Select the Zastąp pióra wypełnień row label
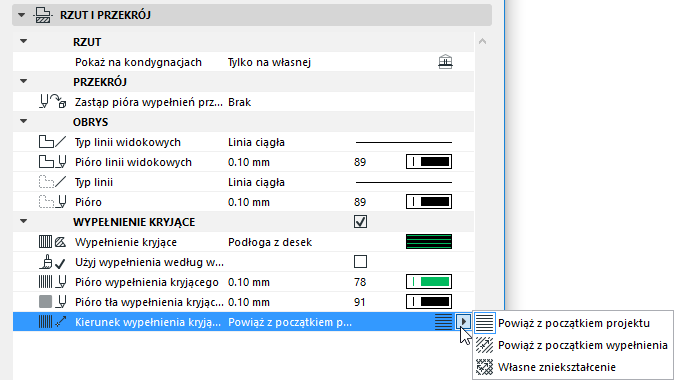 149,102
